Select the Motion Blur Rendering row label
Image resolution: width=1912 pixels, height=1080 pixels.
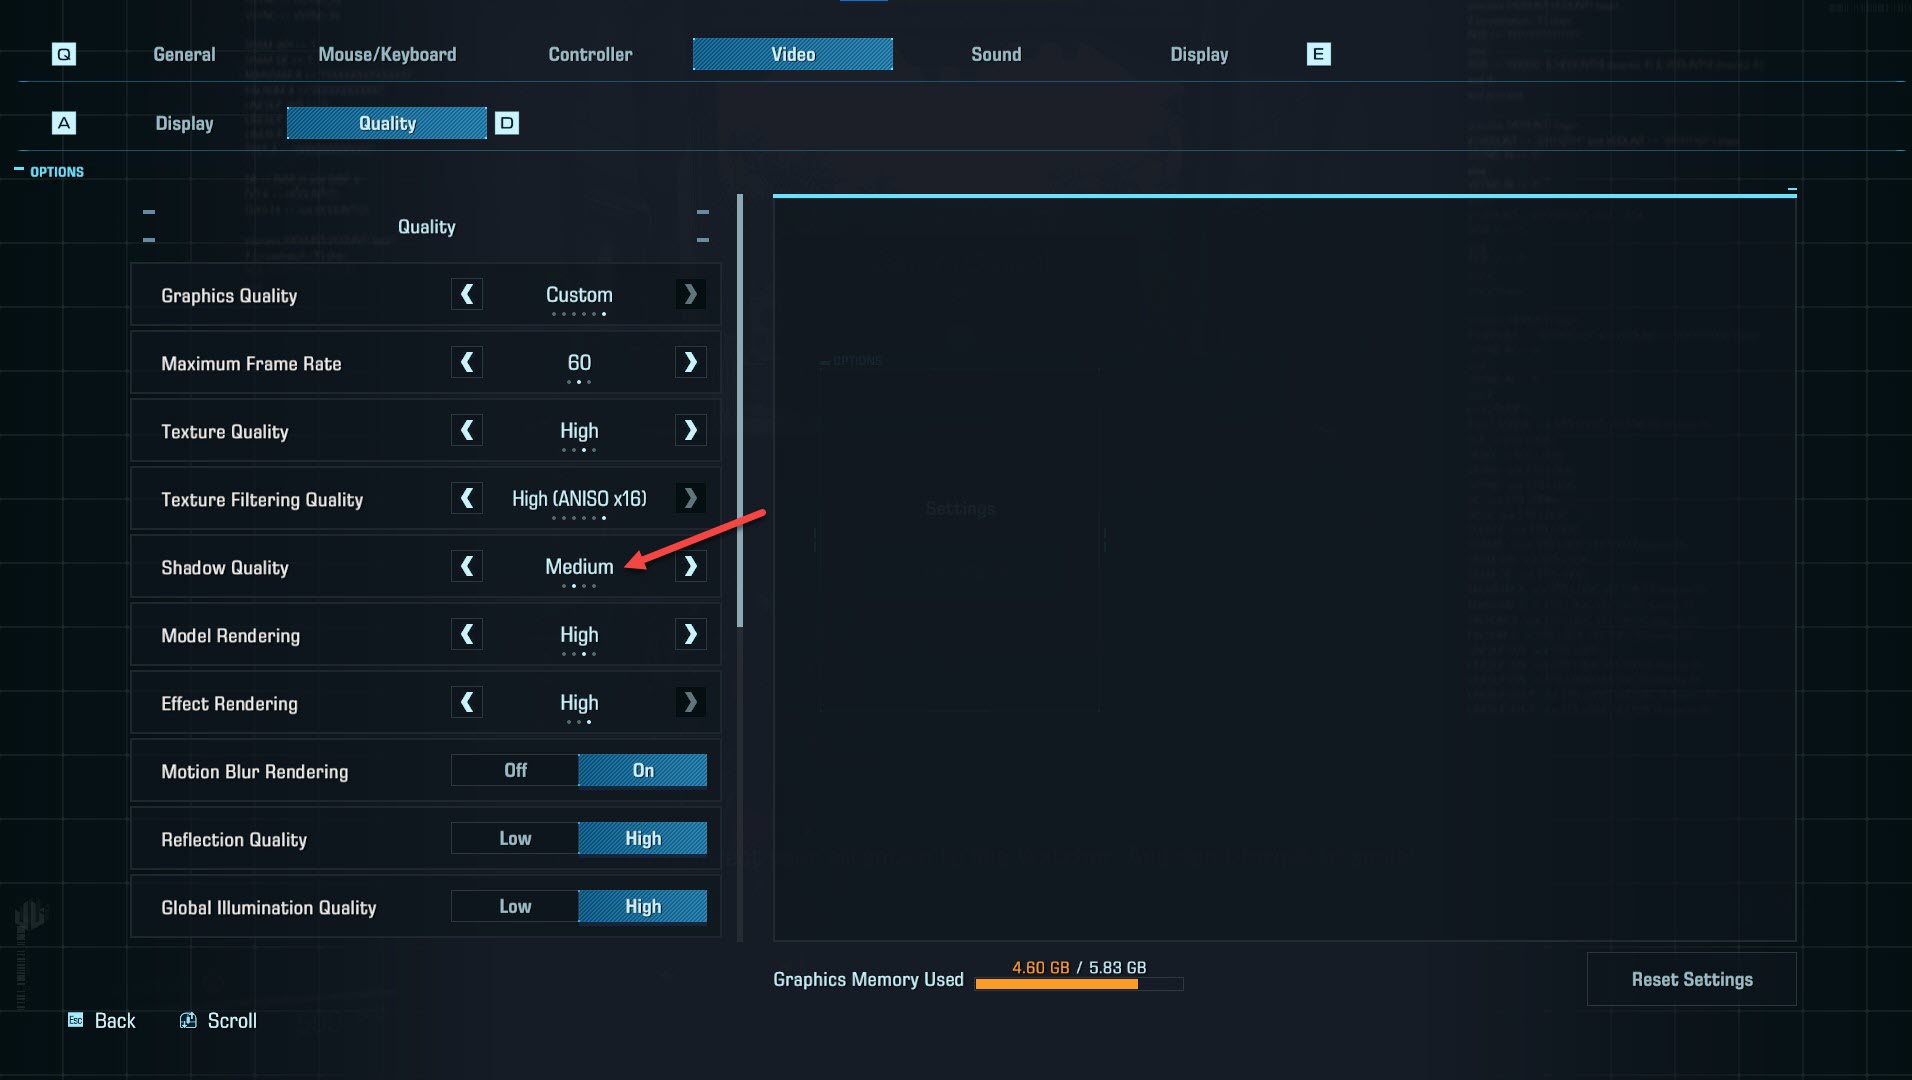[x=255, y=771]
